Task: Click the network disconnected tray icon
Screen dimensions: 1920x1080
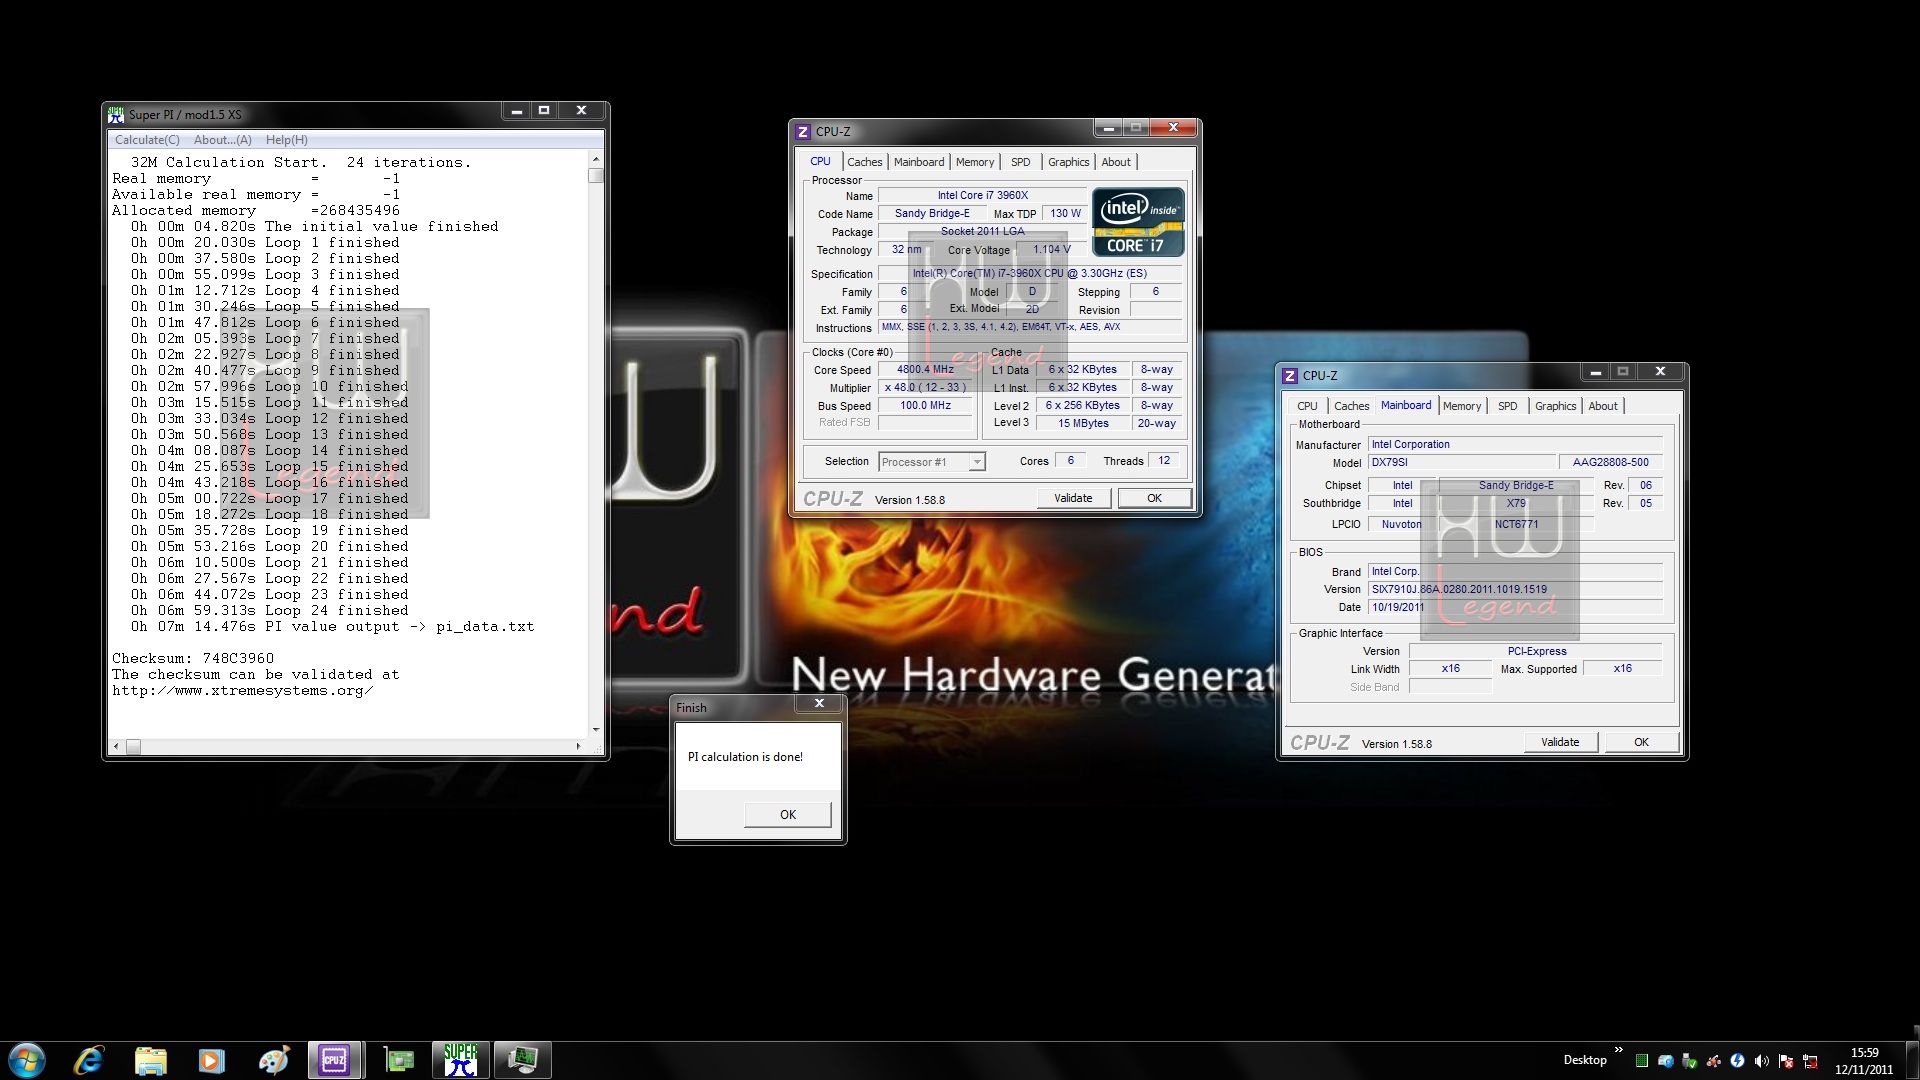Action: (1809, 1061)
